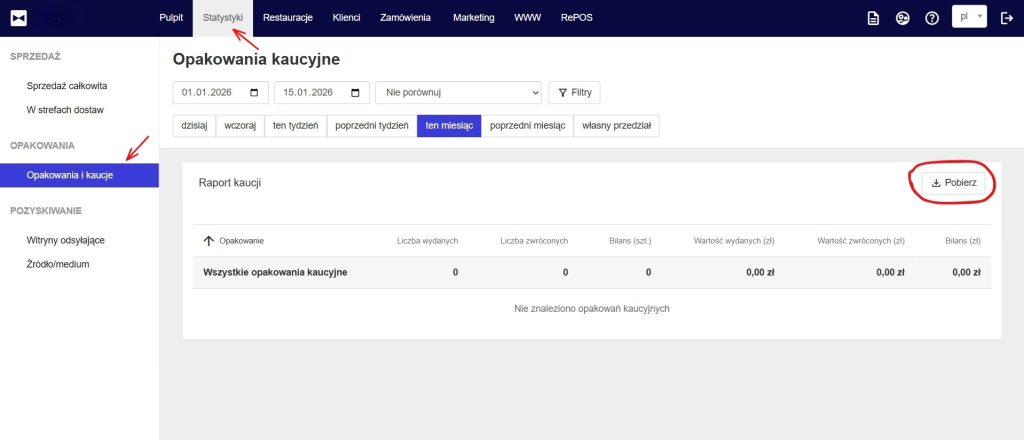Viewport: 1024px width, 440px height.
Task: Sort by Opakowanie column arrow
Action: pyautogui.click(x=209, y=241)
